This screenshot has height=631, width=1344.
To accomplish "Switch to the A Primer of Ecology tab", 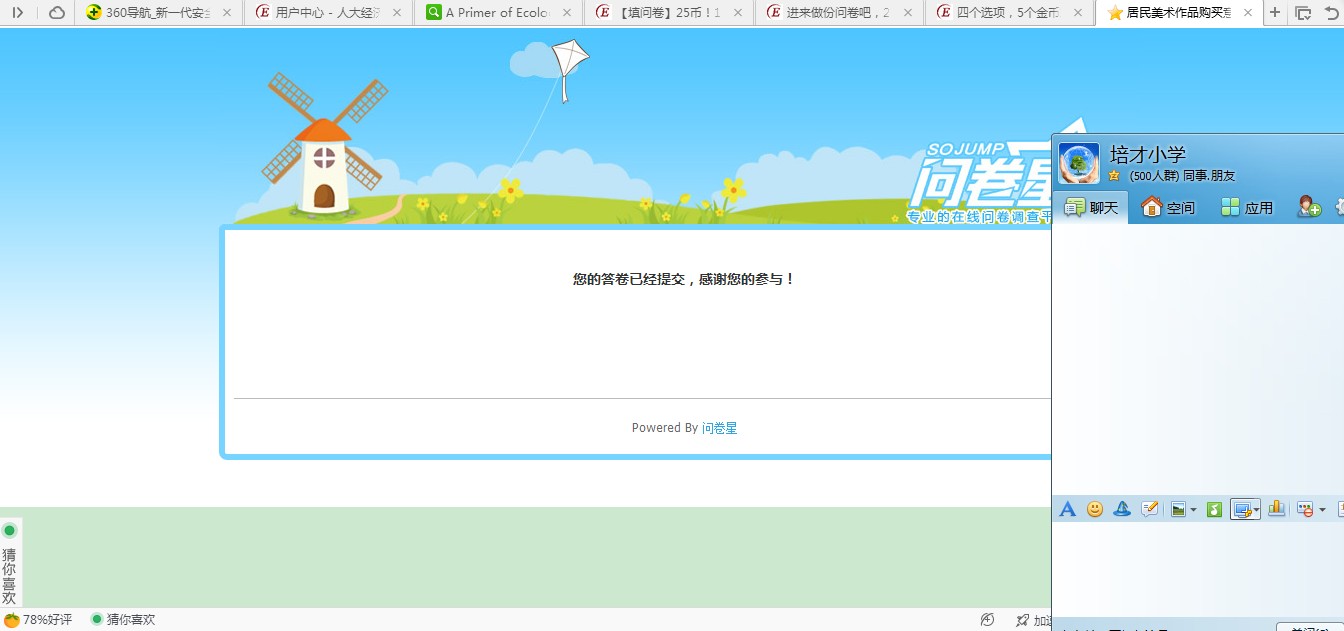I will [498, 13].
